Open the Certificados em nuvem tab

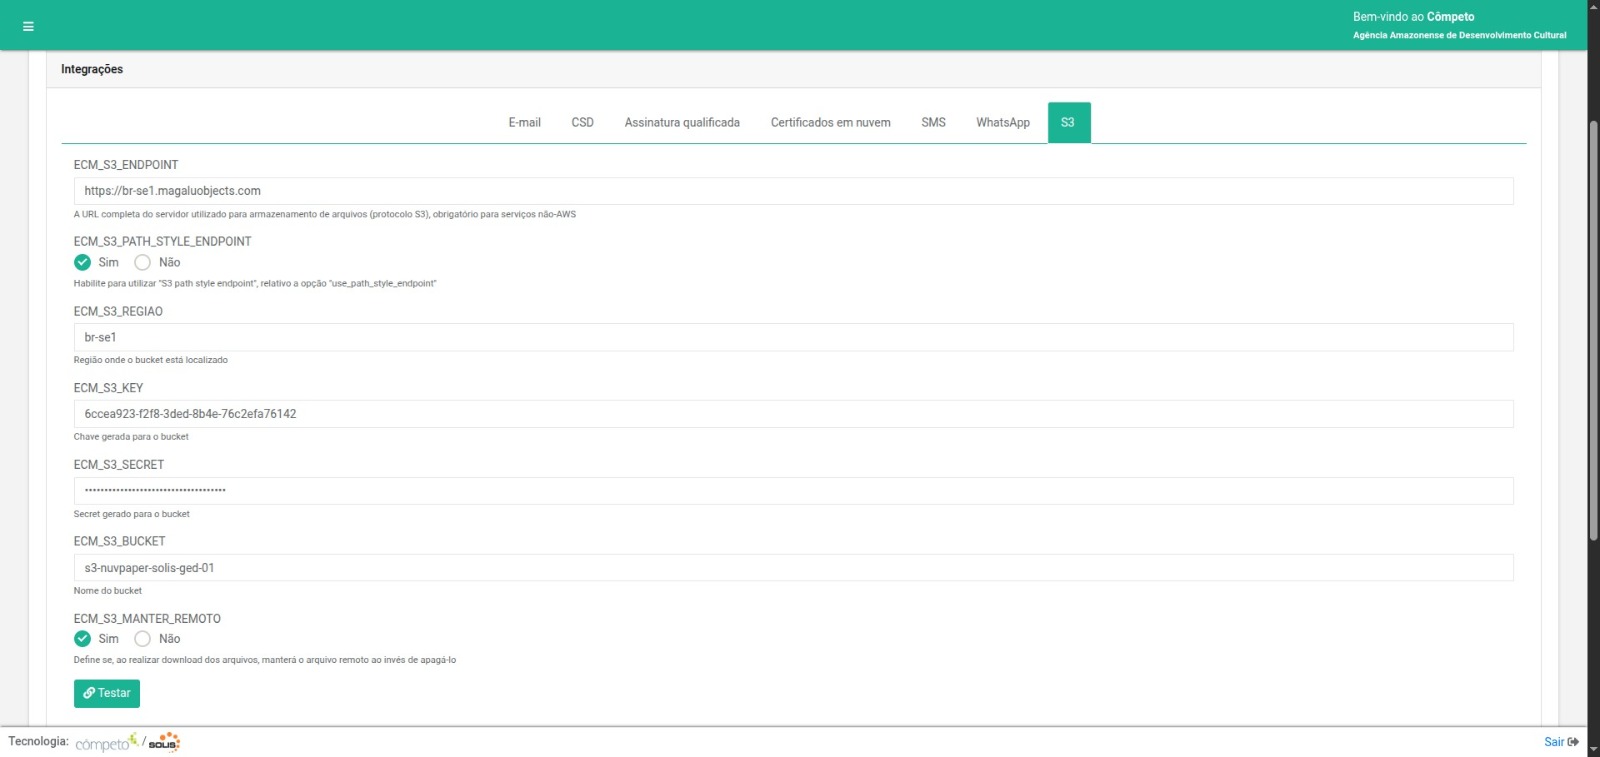click(830, 123)
